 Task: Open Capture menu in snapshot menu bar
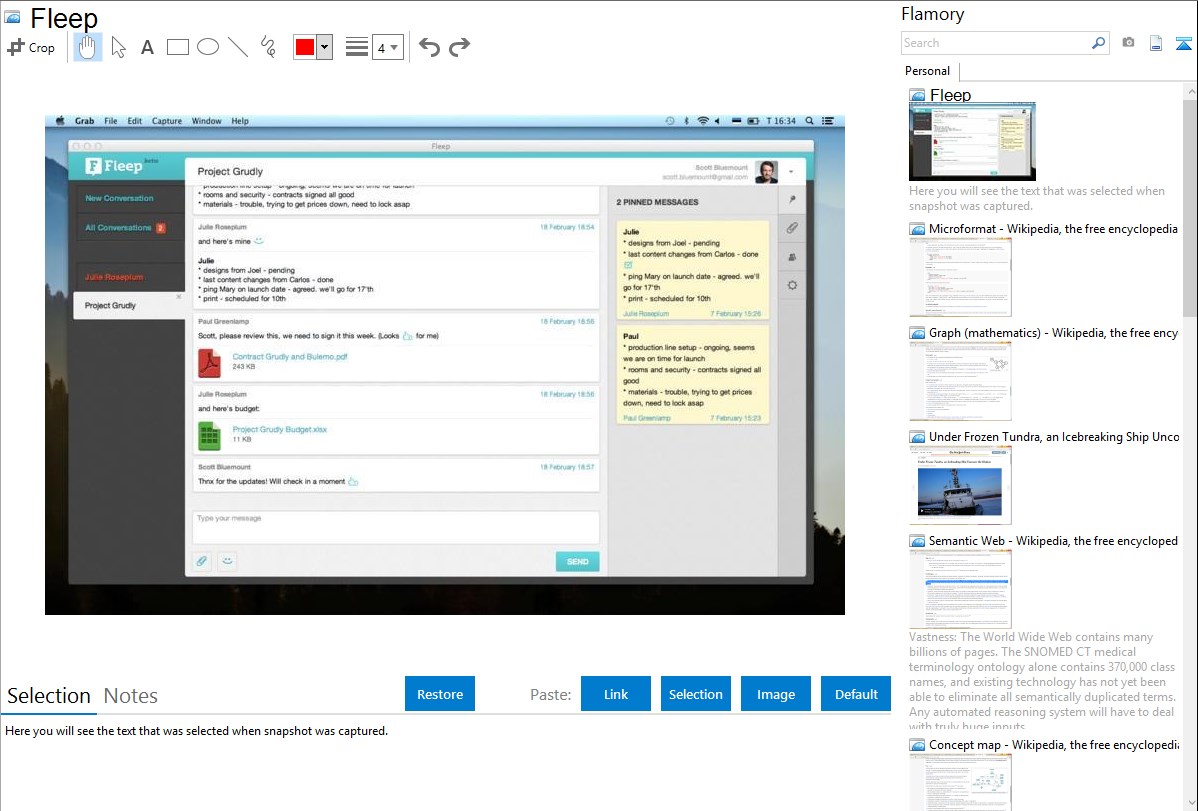pos(167,121)
